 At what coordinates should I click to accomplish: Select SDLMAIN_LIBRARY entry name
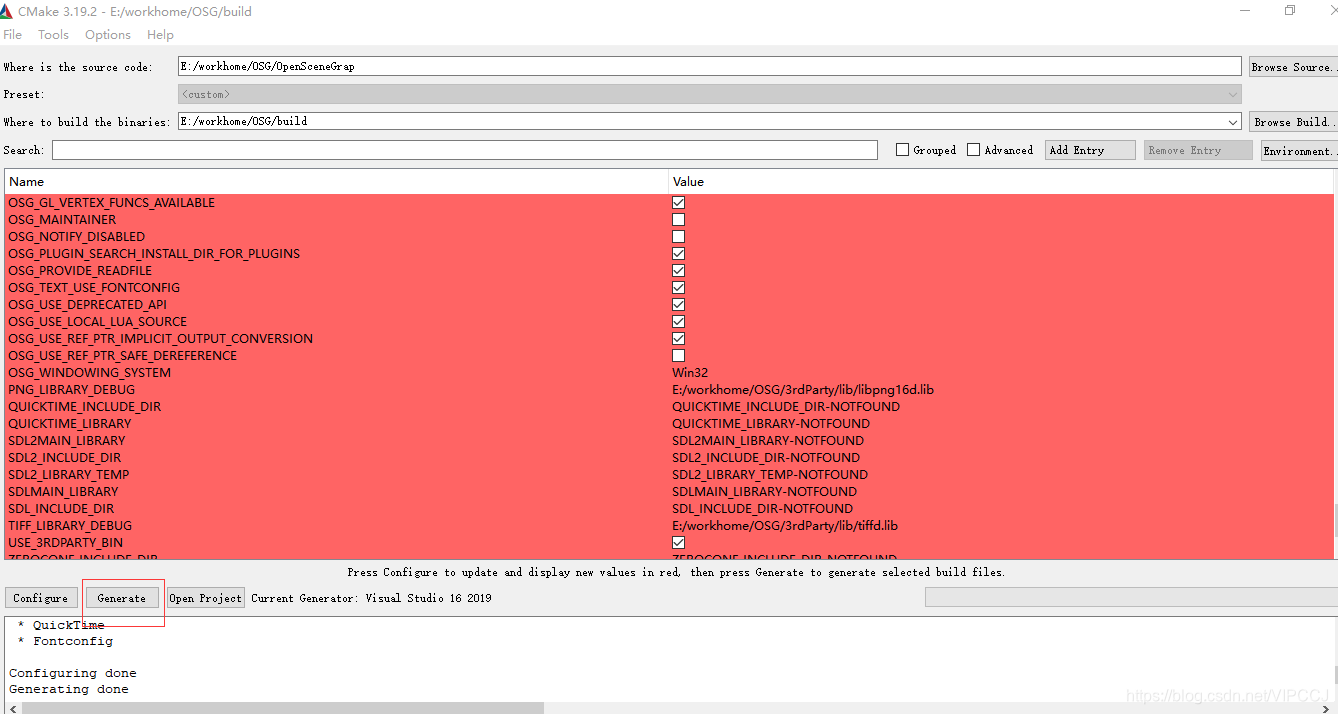click(63, 492)
